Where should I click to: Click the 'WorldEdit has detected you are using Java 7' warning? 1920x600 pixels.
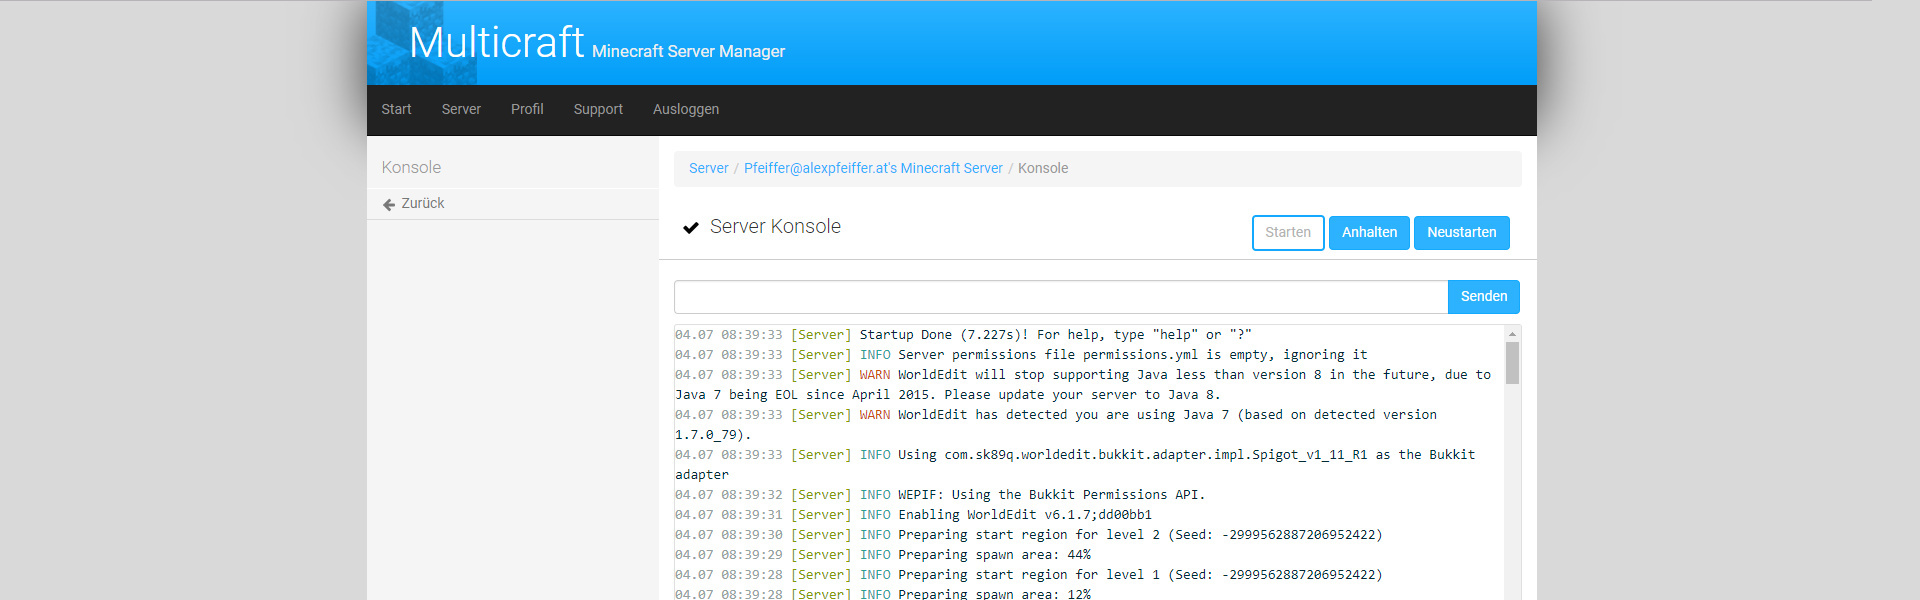pos(1056,425)
